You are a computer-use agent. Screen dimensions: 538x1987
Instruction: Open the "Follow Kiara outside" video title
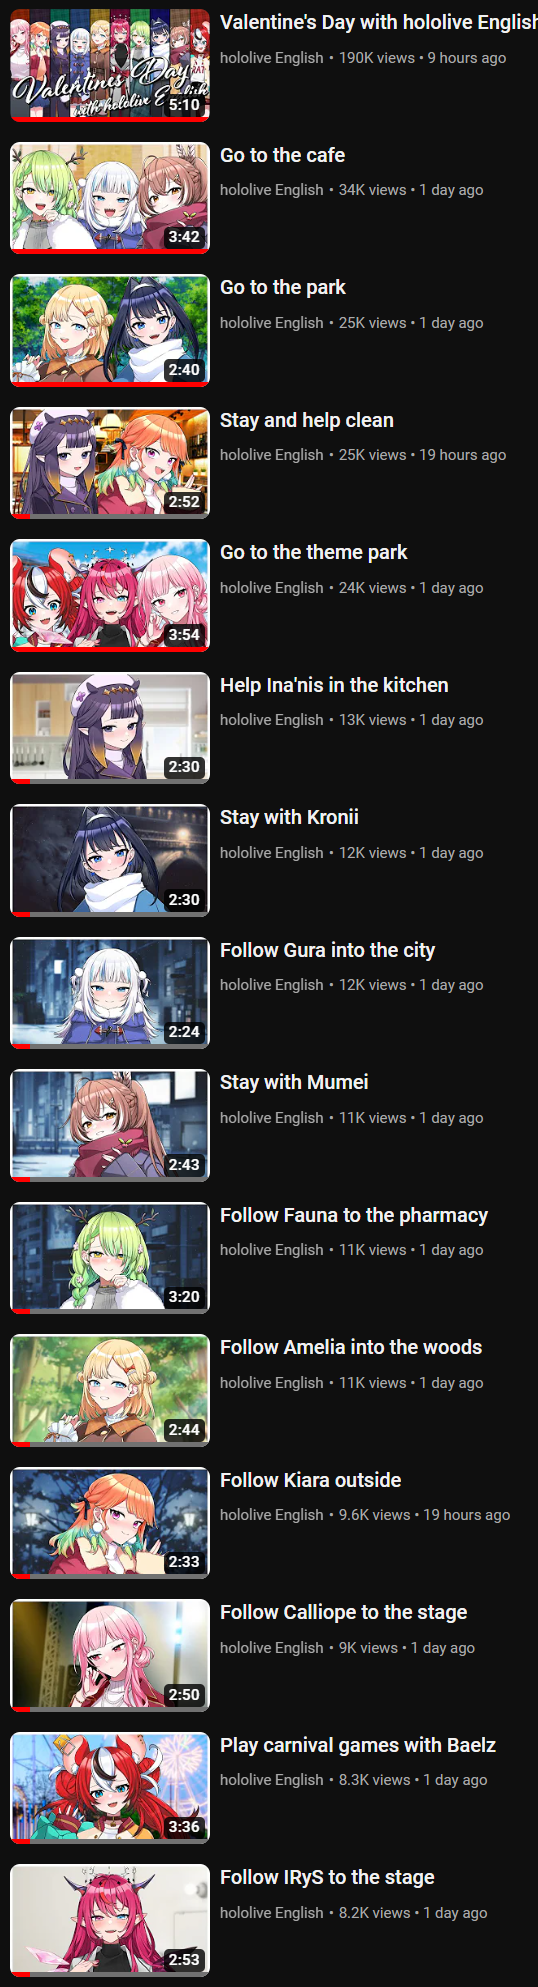[x=310, y=1480]
